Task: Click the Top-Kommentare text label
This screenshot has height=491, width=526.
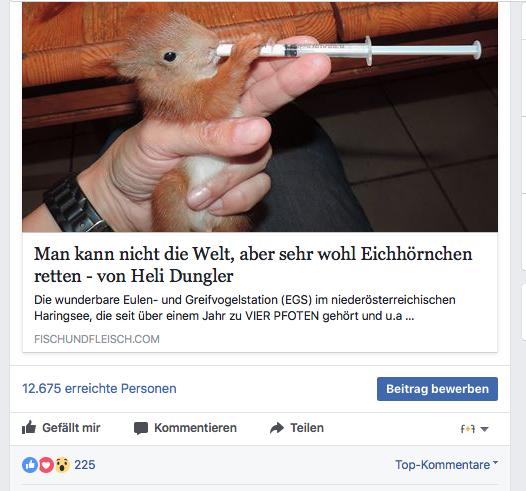Action: [442, 465]
